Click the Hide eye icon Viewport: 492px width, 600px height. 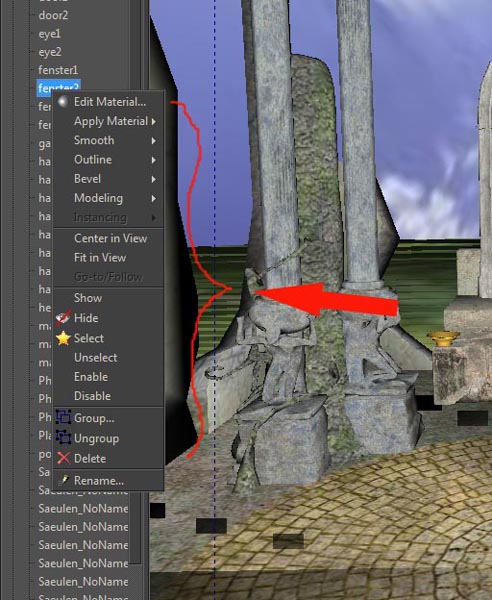coord(63,318)
